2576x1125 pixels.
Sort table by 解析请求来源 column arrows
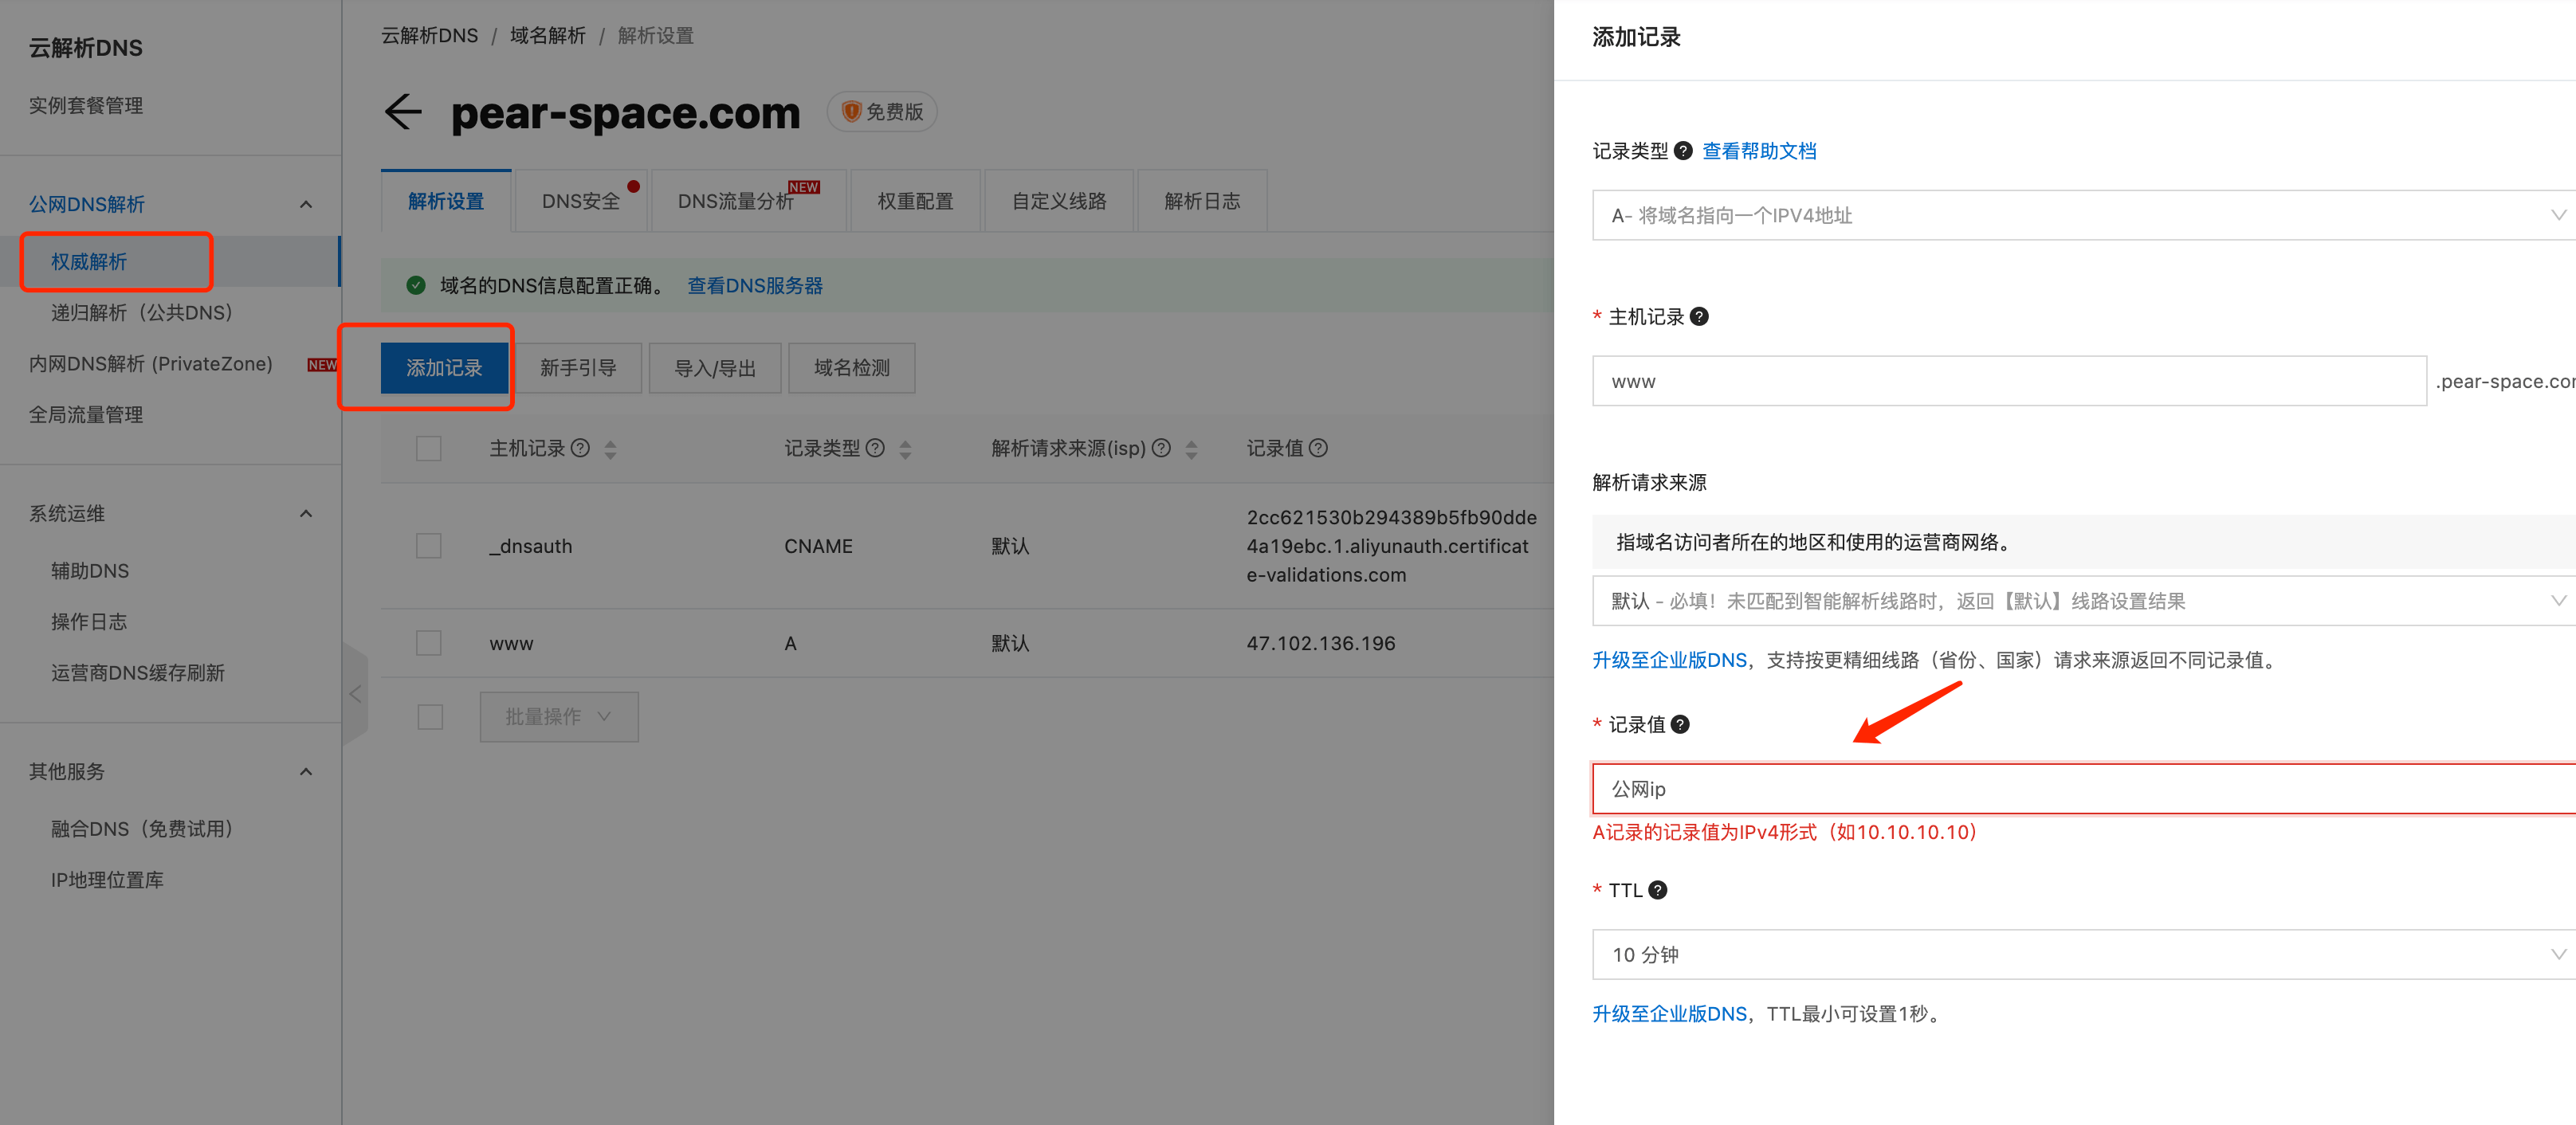point(1191,449)
